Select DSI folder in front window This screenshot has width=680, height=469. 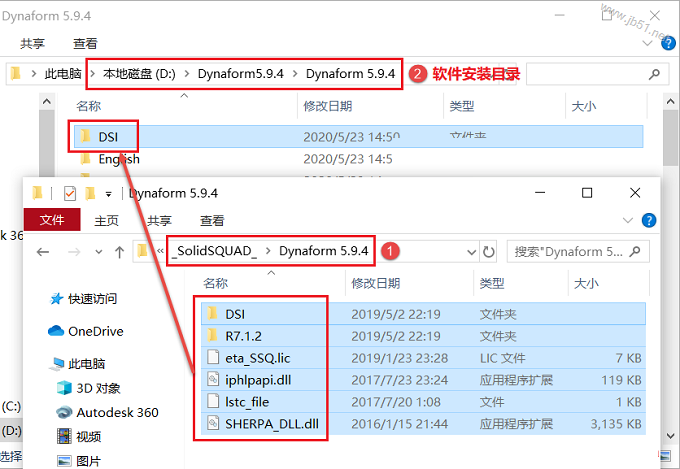pos(423,314)
